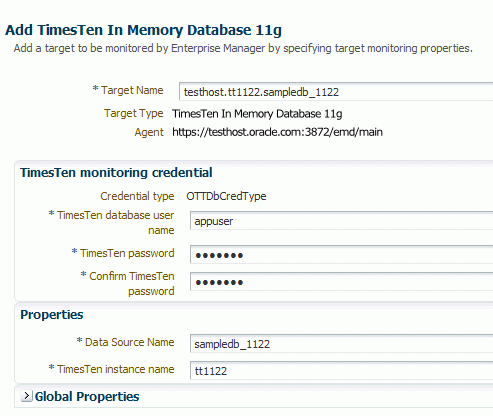Click the Global Properties heading text
The image size is (493, 416).
(x=87, y=396)
